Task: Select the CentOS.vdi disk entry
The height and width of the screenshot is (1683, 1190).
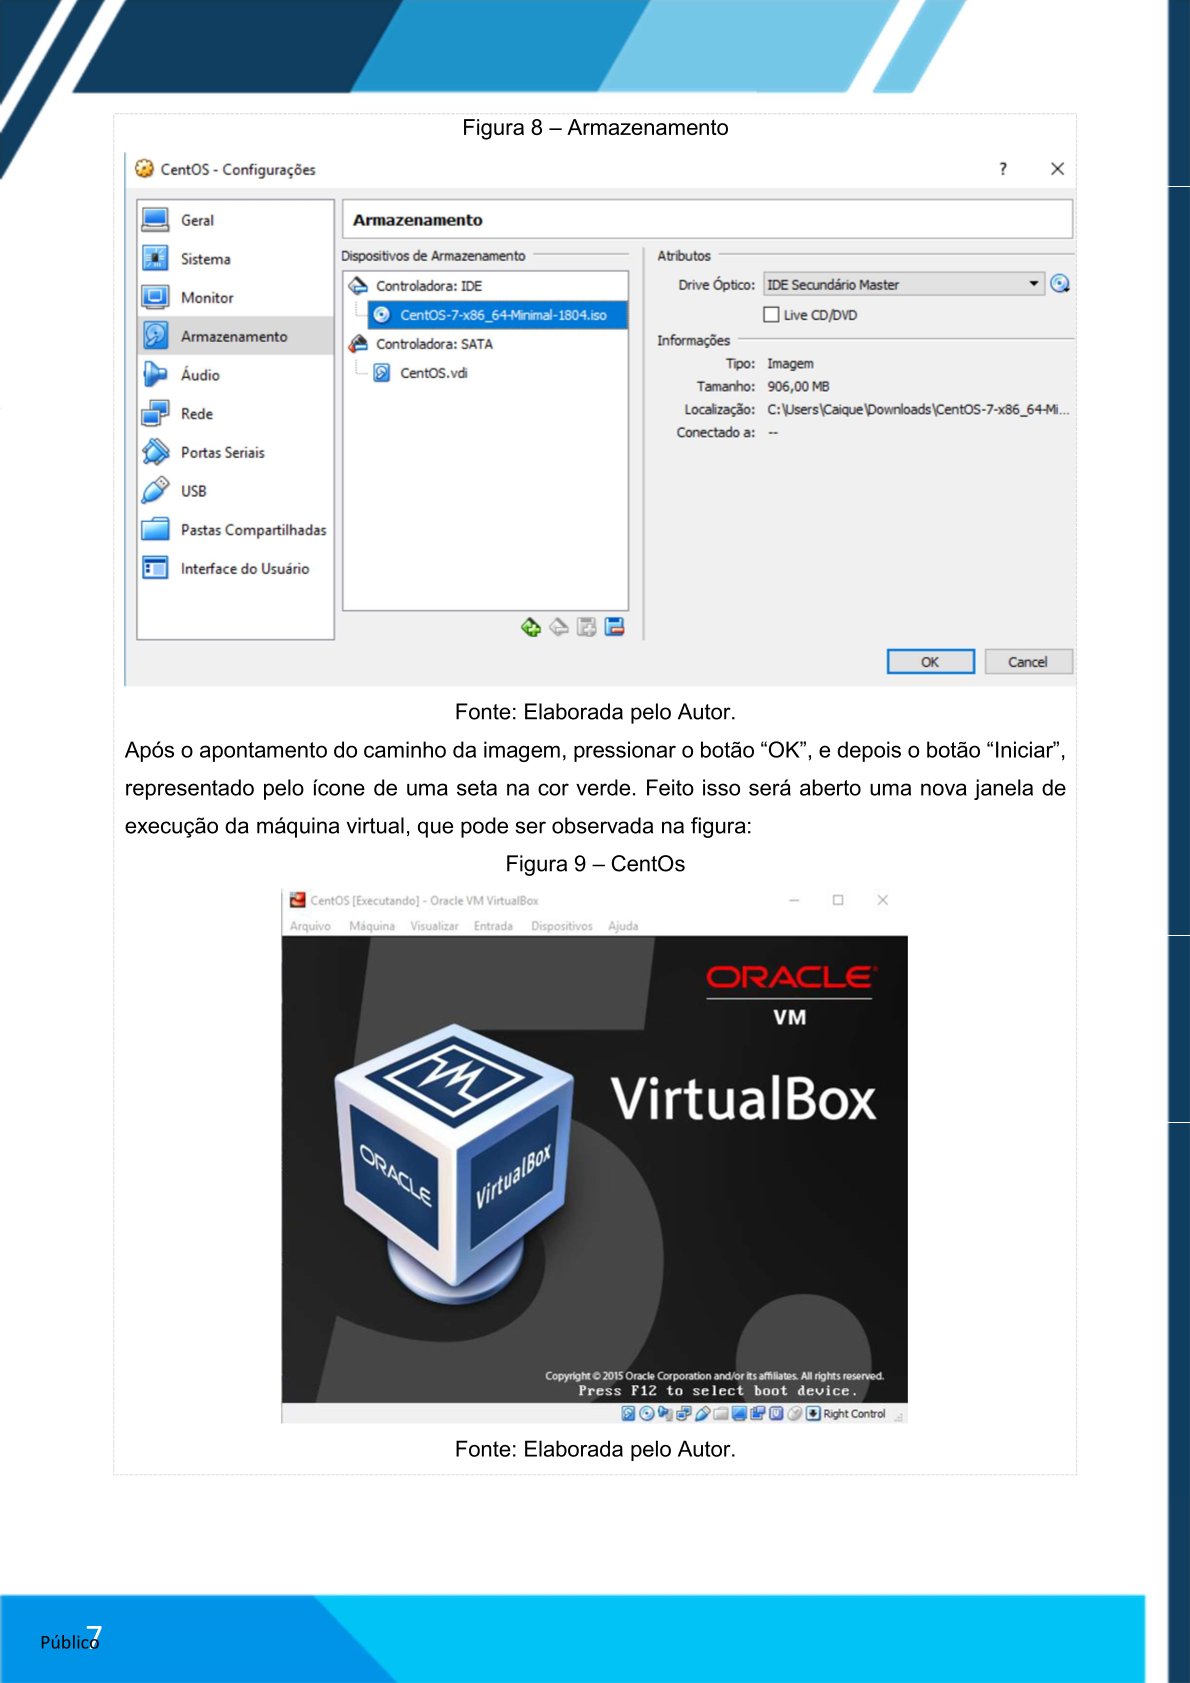Action: (433, 373)
